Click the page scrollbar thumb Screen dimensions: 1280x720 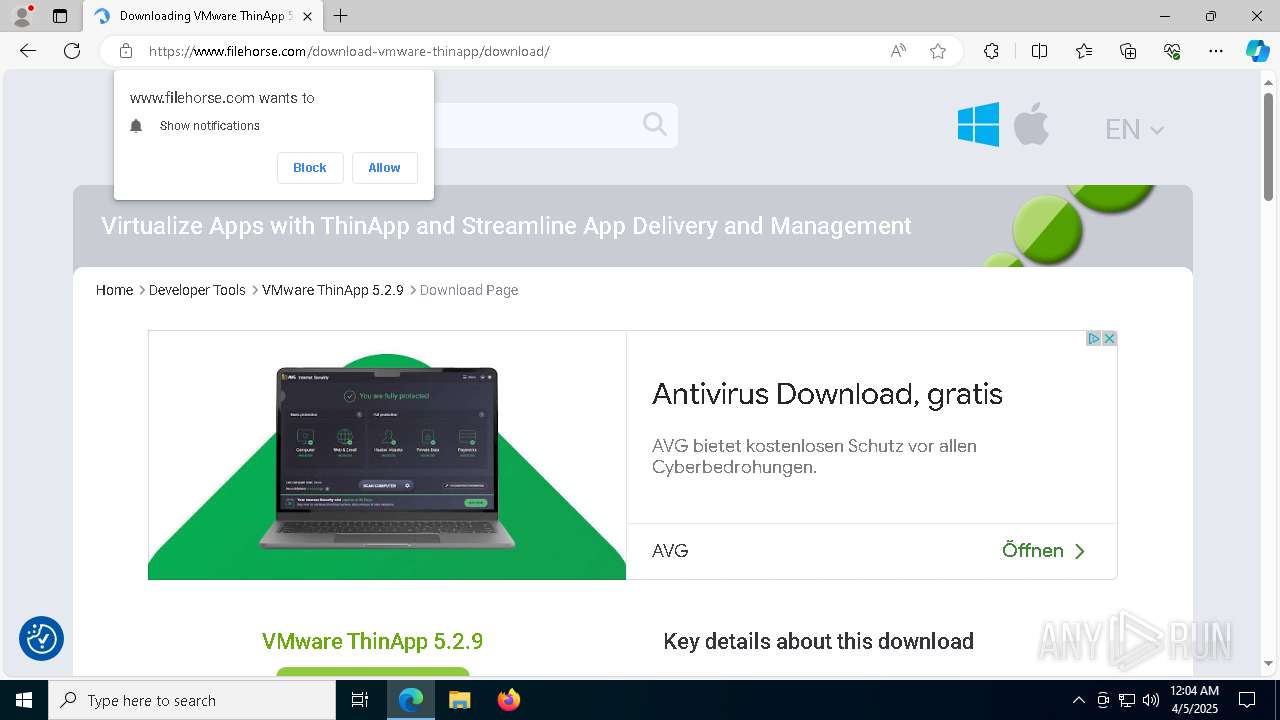(1269, 147)
